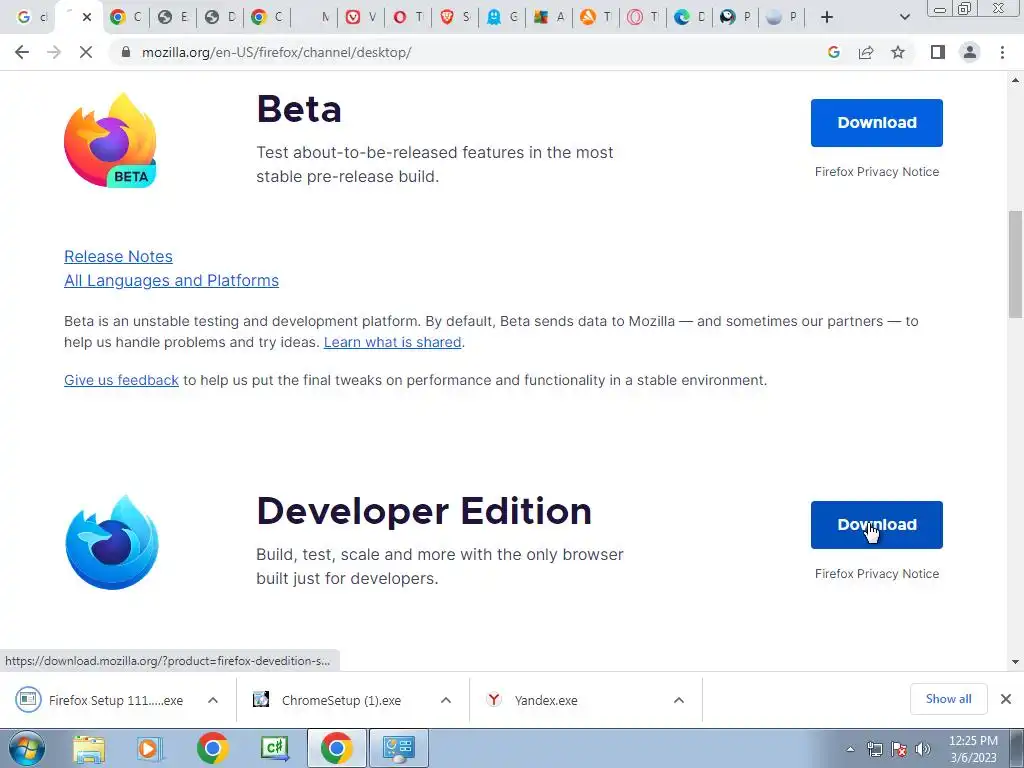Close the downloads bar
Screen dimensions: 1024x768
[1006, 699]
